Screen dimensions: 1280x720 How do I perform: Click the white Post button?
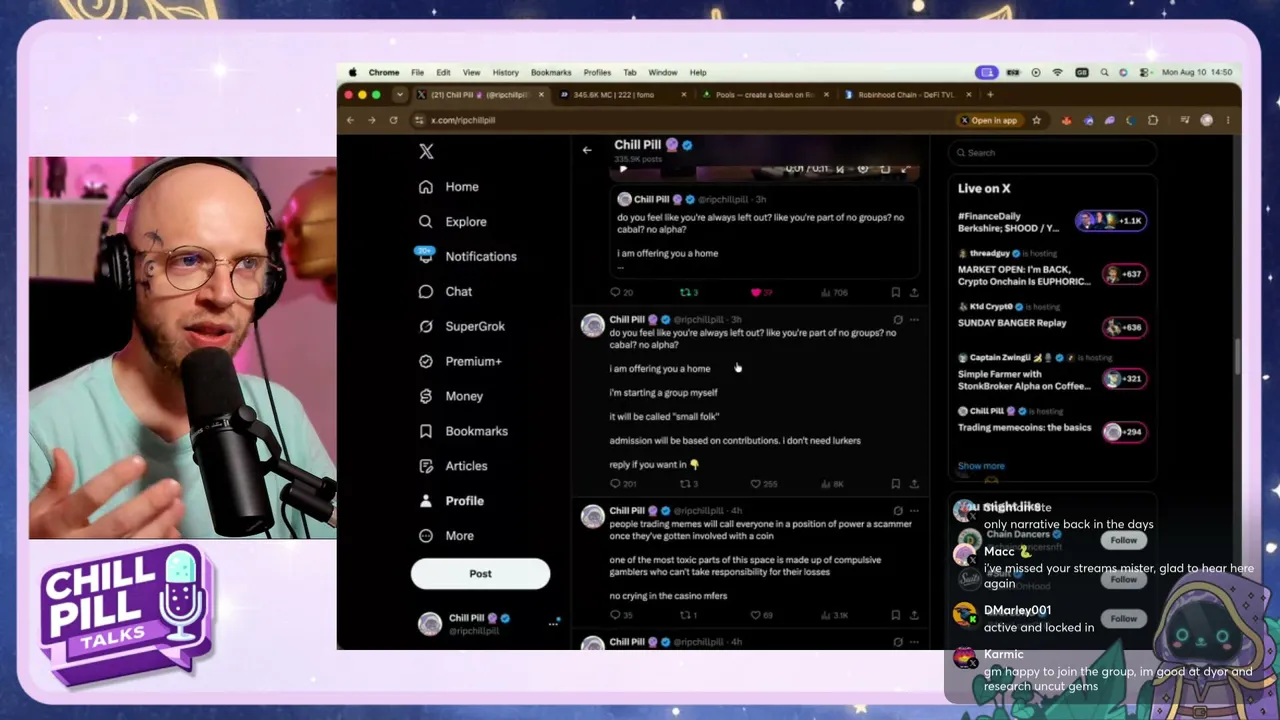pyautogui.click(x=480, y=574)
